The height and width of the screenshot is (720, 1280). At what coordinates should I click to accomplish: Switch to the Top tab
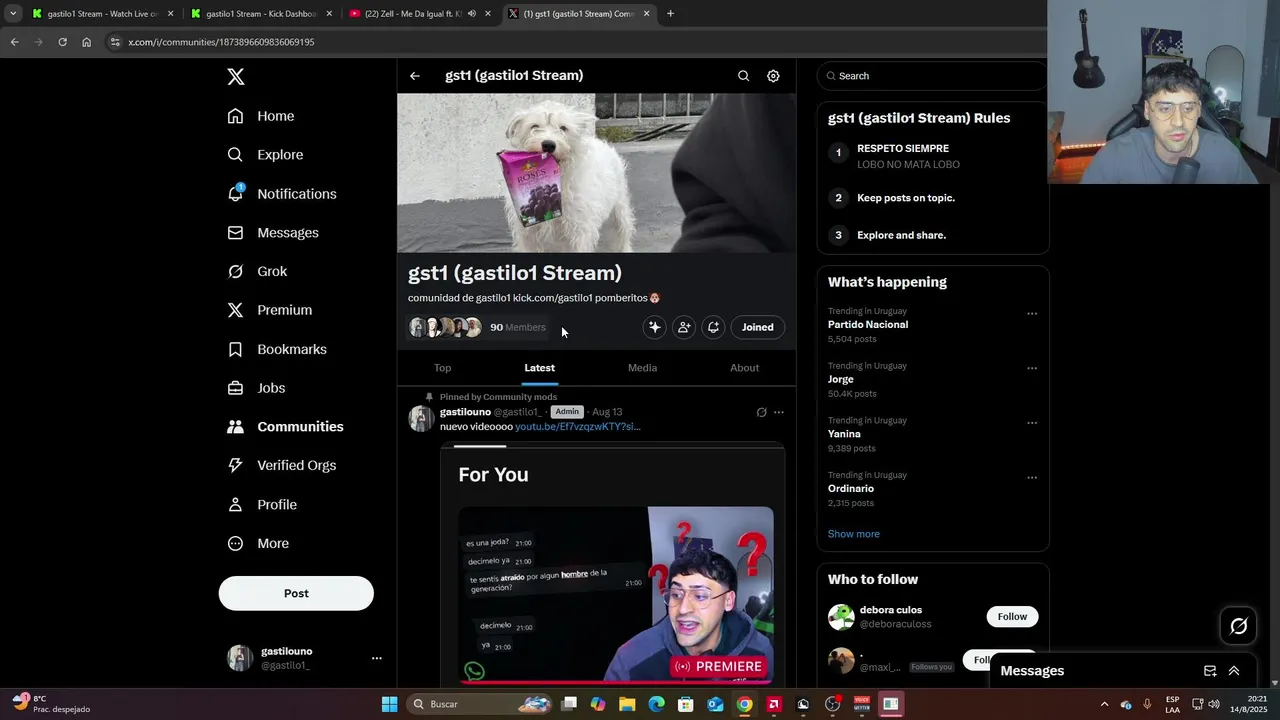pos(442,368)
